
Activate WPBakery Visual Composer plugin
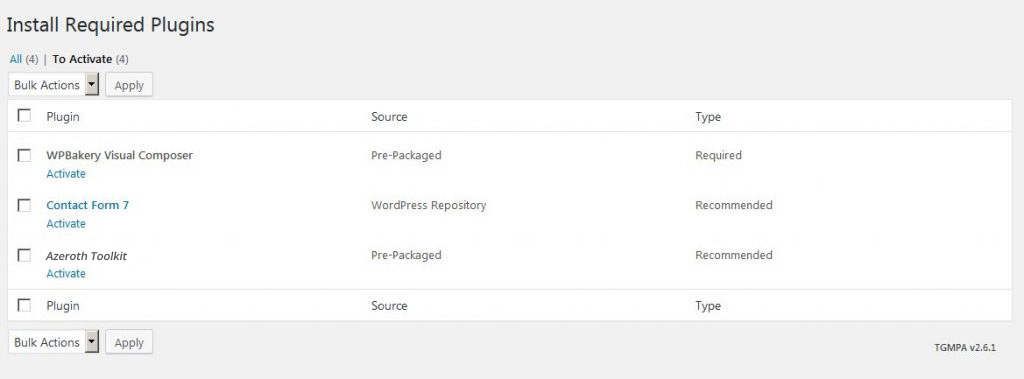66,174
